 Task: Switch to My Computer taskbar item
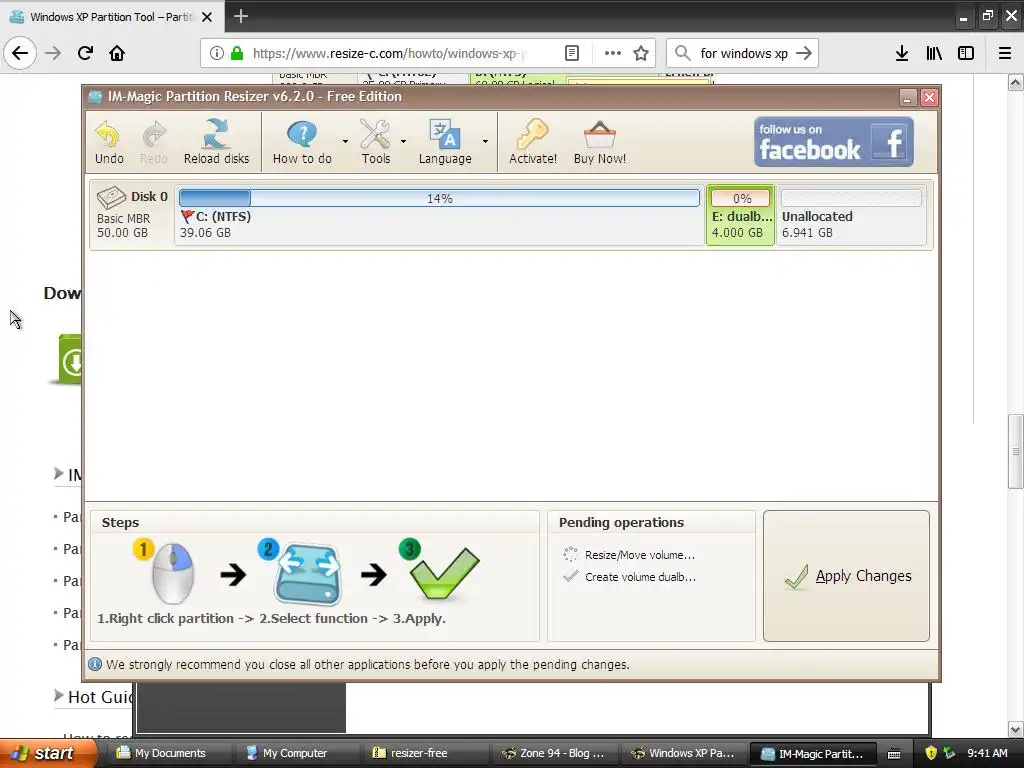coord(295,753)
